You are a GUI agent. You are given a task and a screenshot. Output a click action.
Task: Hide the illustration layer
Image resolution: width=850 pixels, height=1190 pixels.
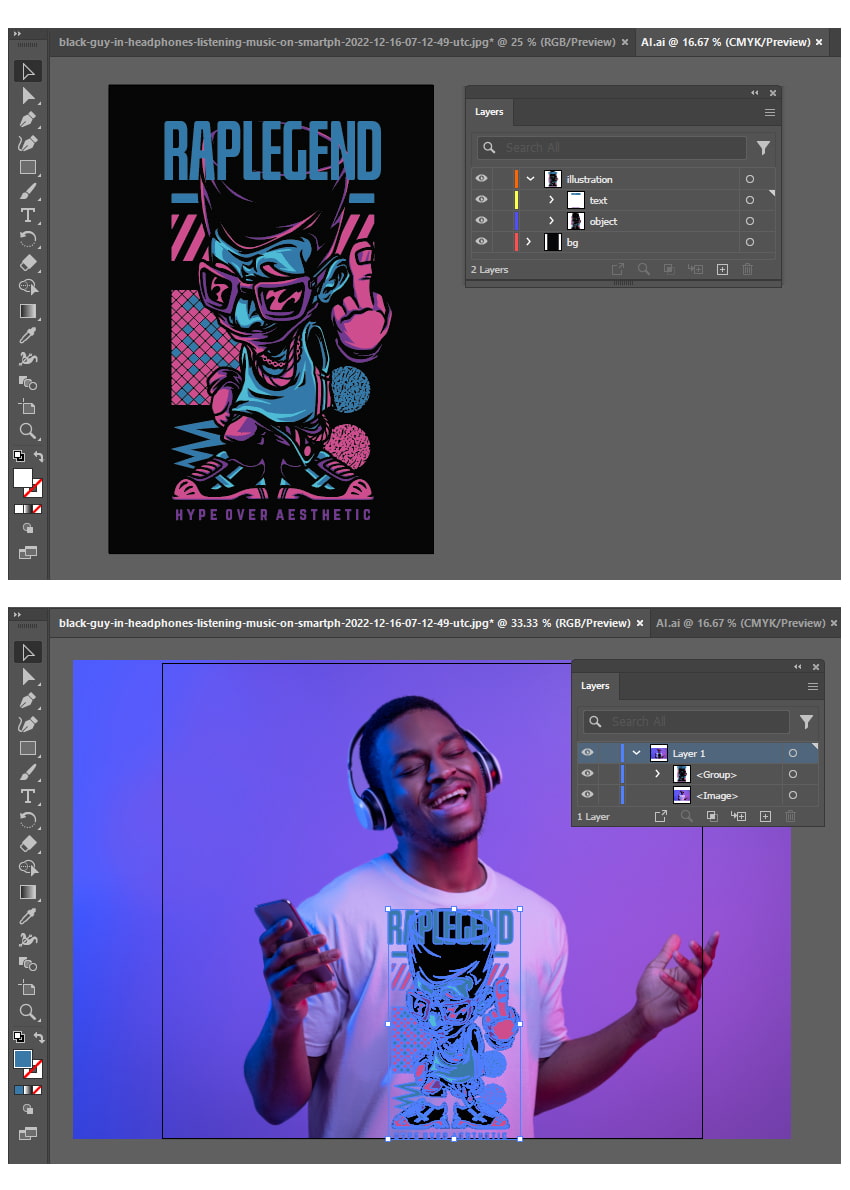click(x=482, y=179)
